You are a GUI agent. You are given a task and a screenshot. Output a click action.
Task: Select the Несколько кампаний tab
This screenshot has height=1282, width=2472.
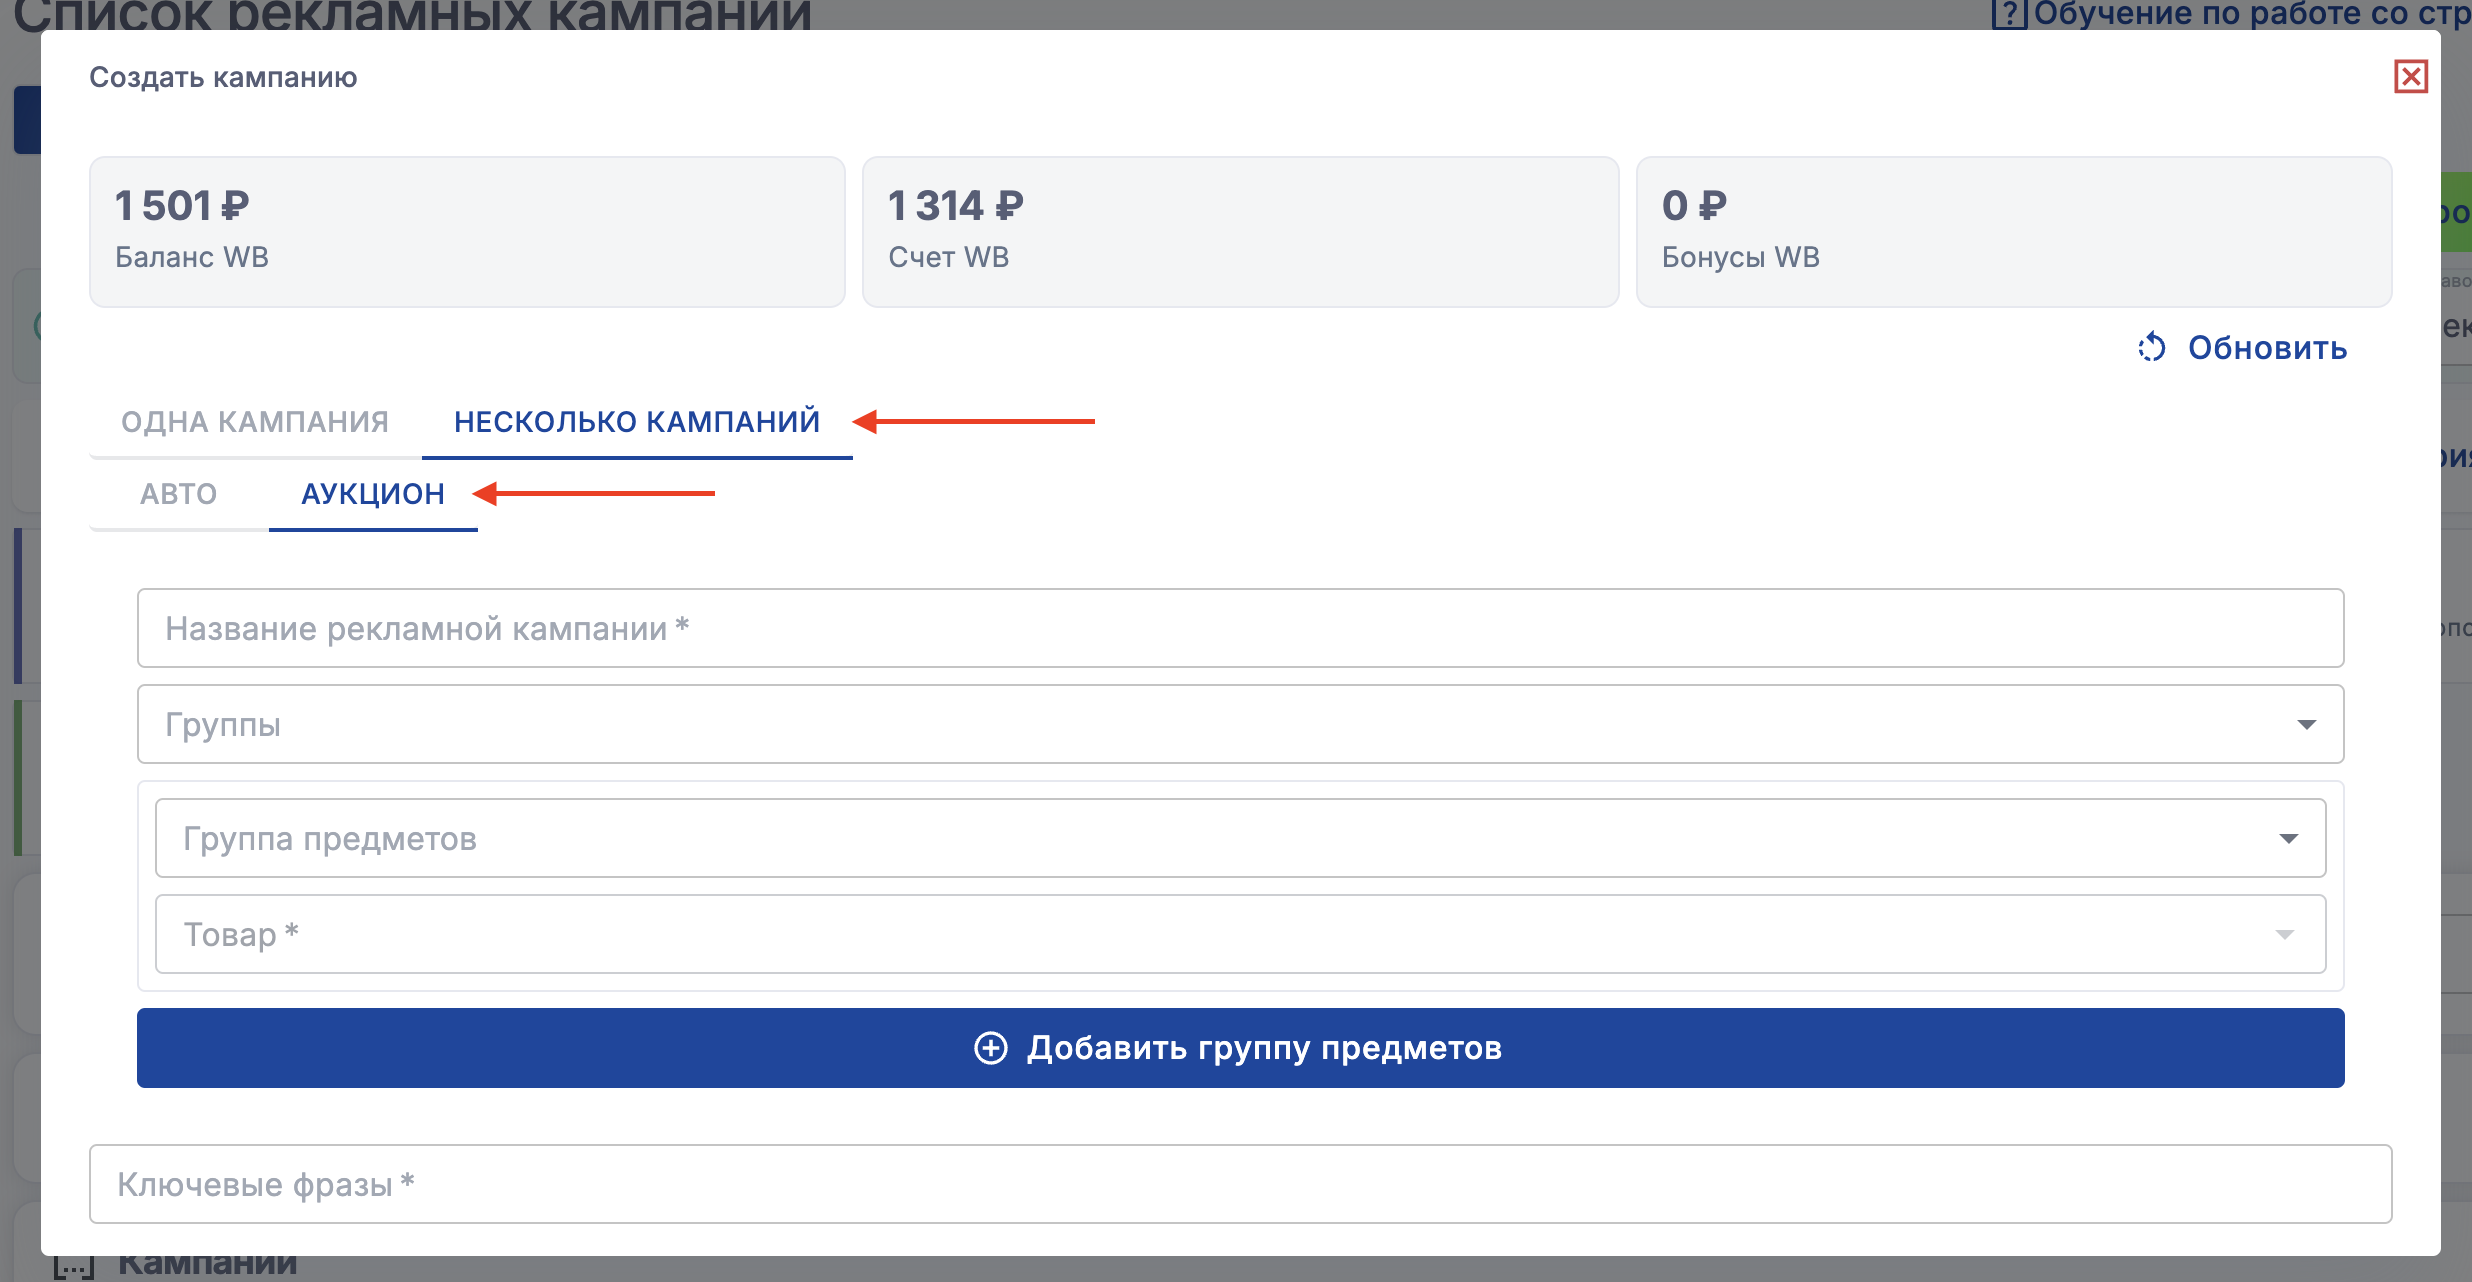point(637,422)
